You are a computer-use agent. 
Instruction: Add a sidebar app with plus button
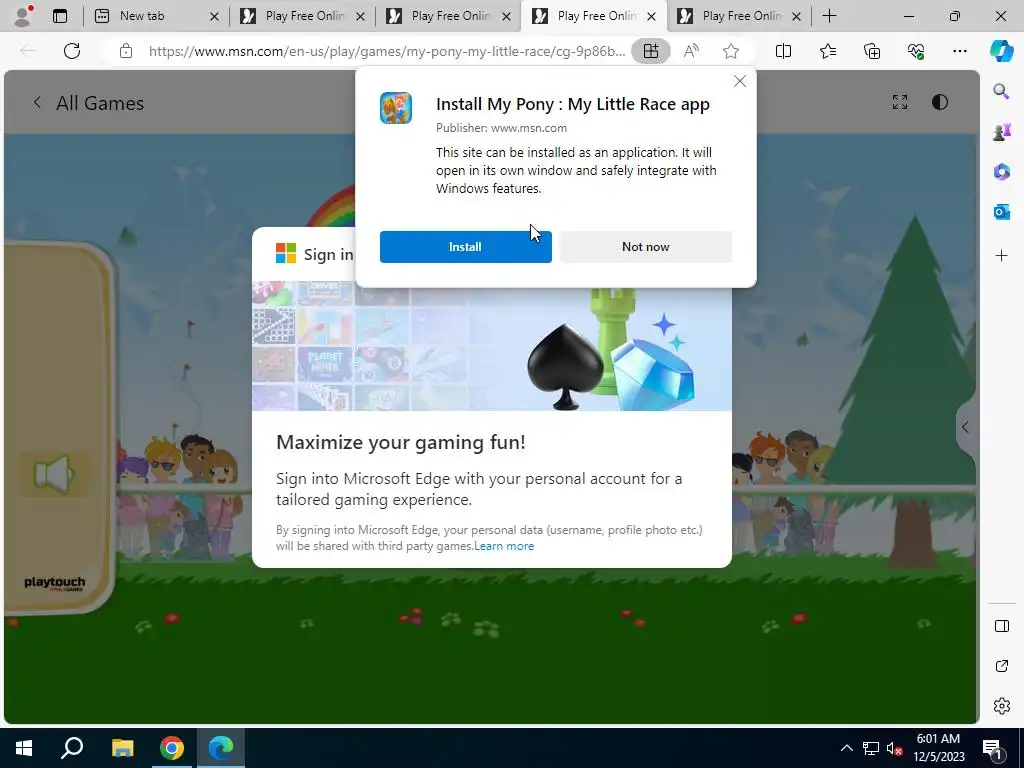1001,255
